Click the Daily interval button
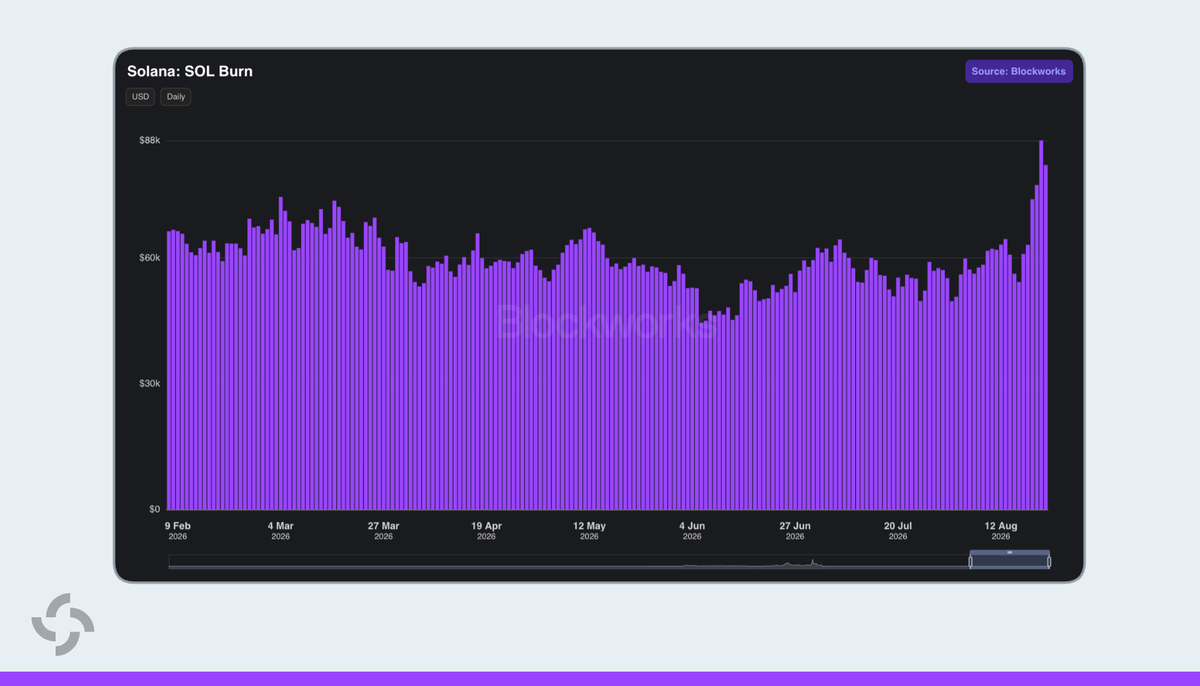This screenshot has width=1200, height=686. 176,97
